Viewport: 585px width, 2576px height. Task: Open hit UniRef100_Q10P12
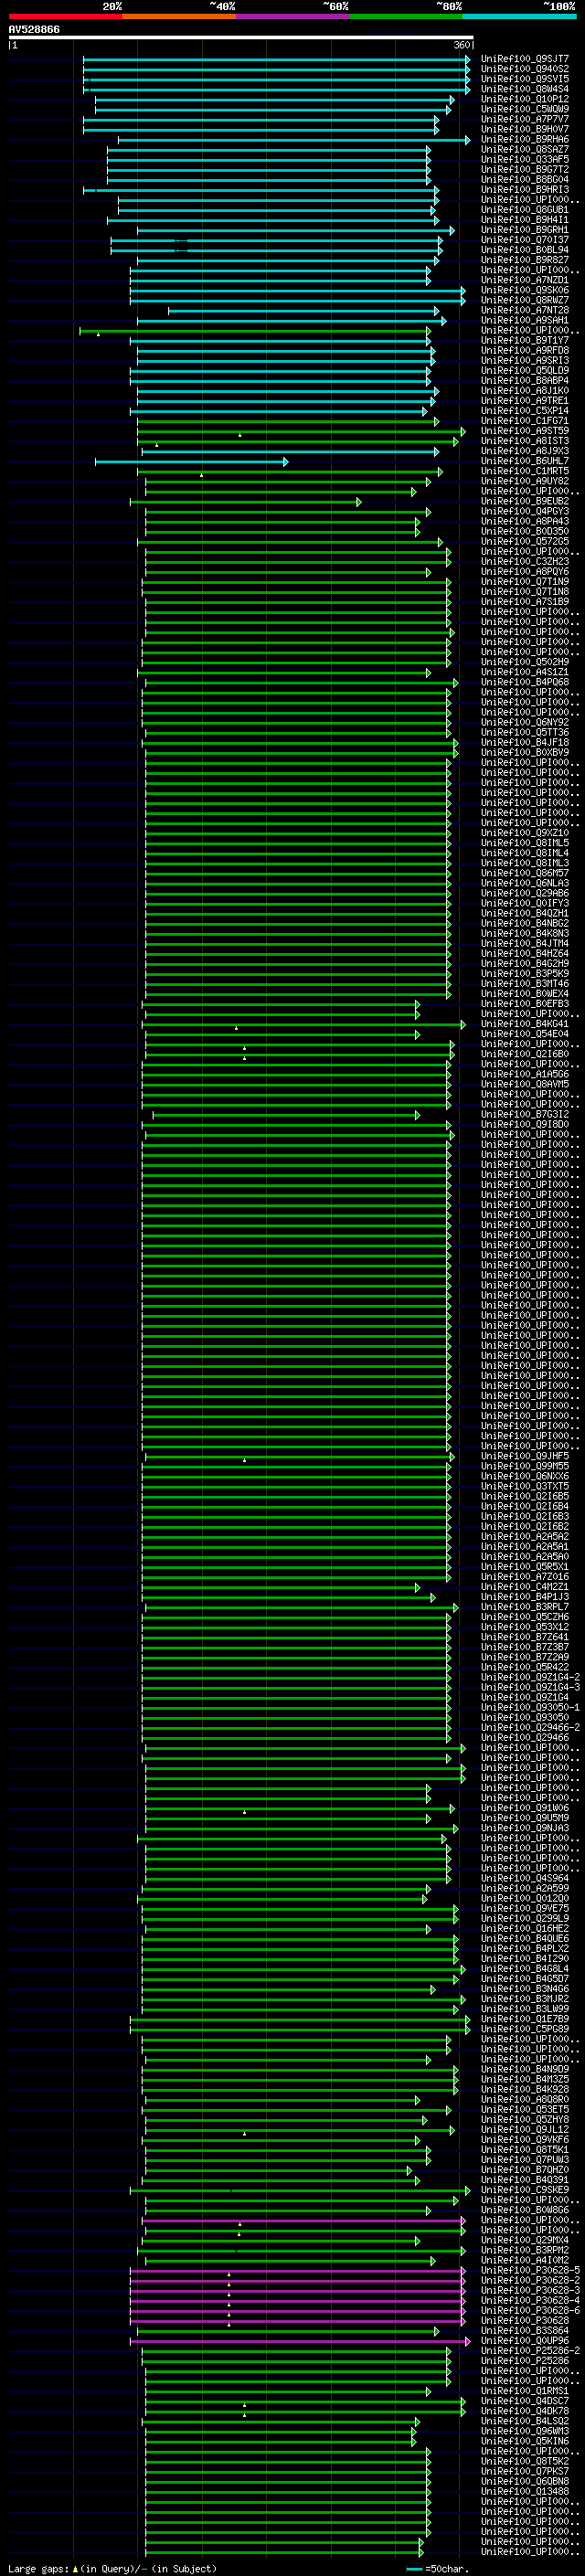coord(525,99)
